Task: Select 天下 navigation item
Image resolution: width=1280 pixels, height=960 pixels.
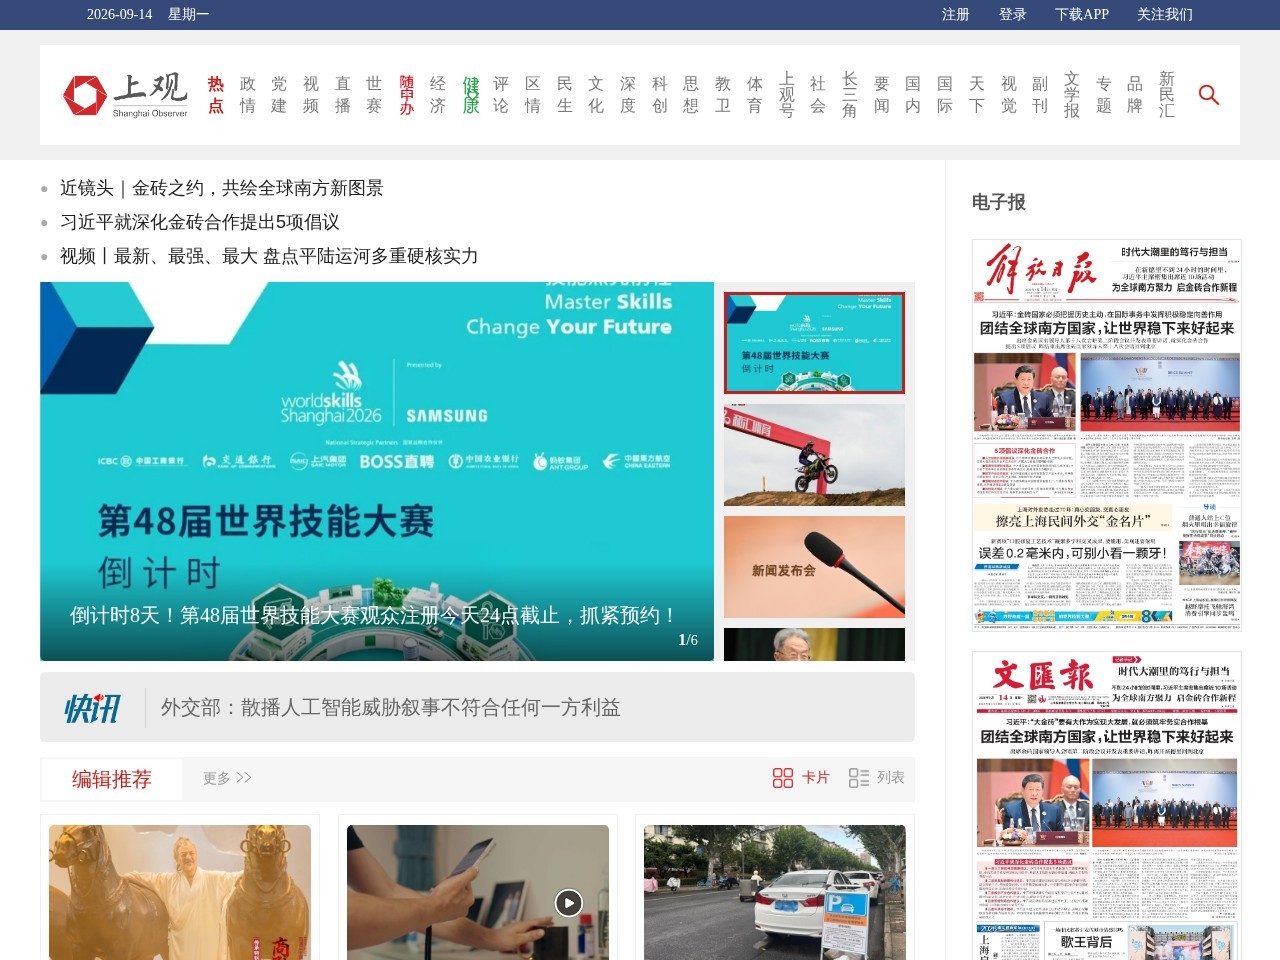Action: (977, 95)
